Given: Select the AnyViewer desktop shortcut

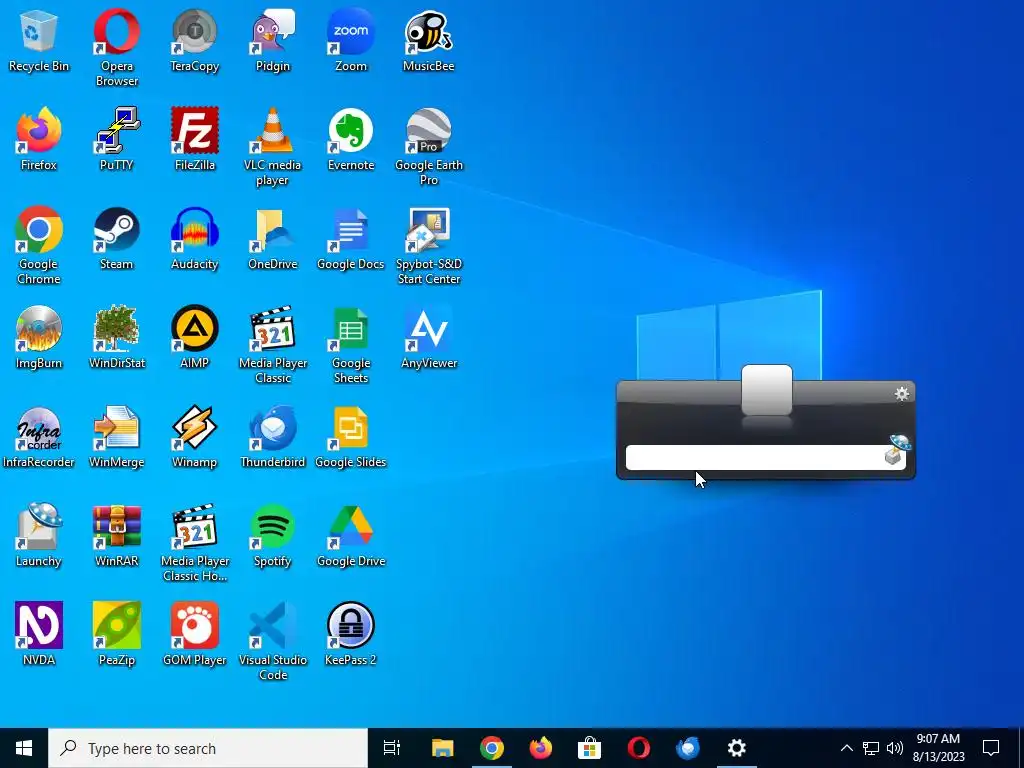Looking at the screenshot, I should click(x=428, y=337).
